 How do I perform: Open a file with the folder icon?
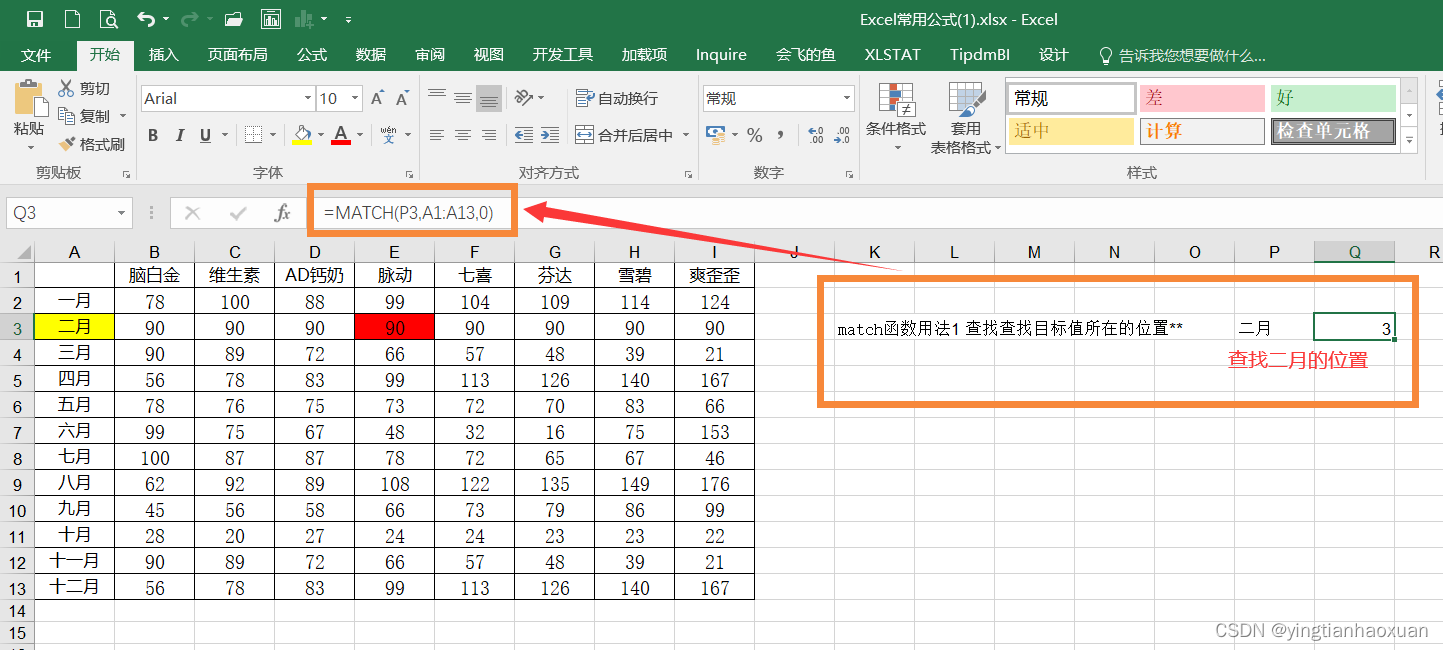click(x=234, y=19)
